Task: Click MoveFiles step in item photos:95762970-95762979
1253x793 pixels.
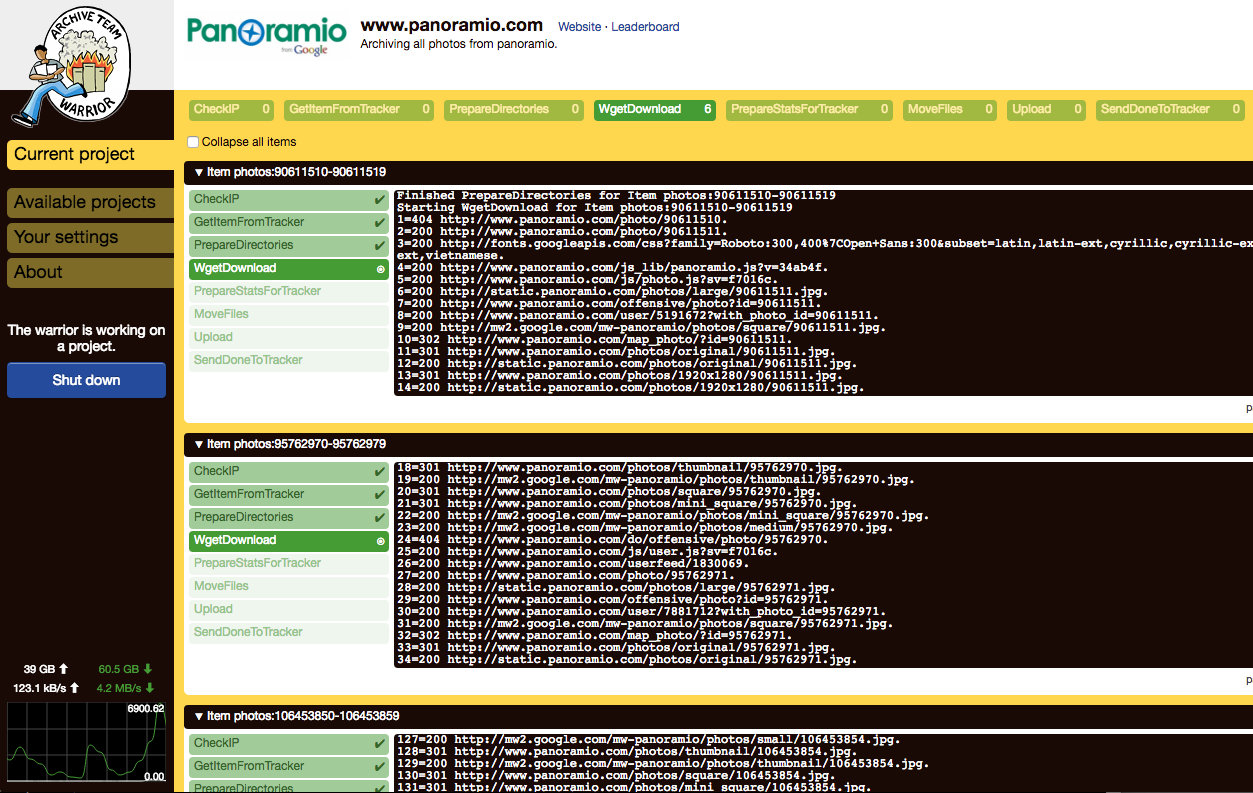Action: click(x=289, y=586)
